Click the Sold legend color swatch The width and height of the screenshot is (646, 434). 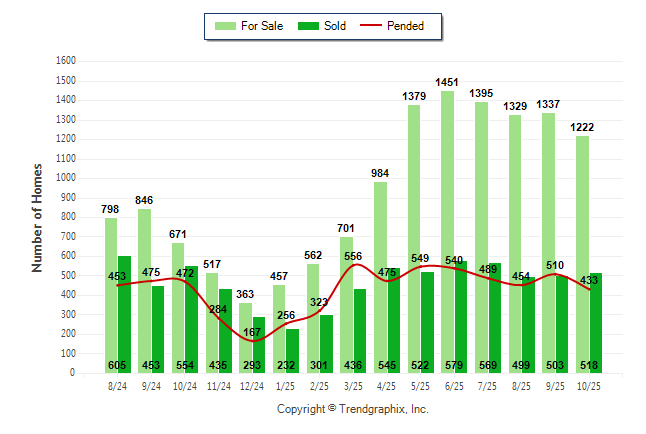[x=308, y=26]
